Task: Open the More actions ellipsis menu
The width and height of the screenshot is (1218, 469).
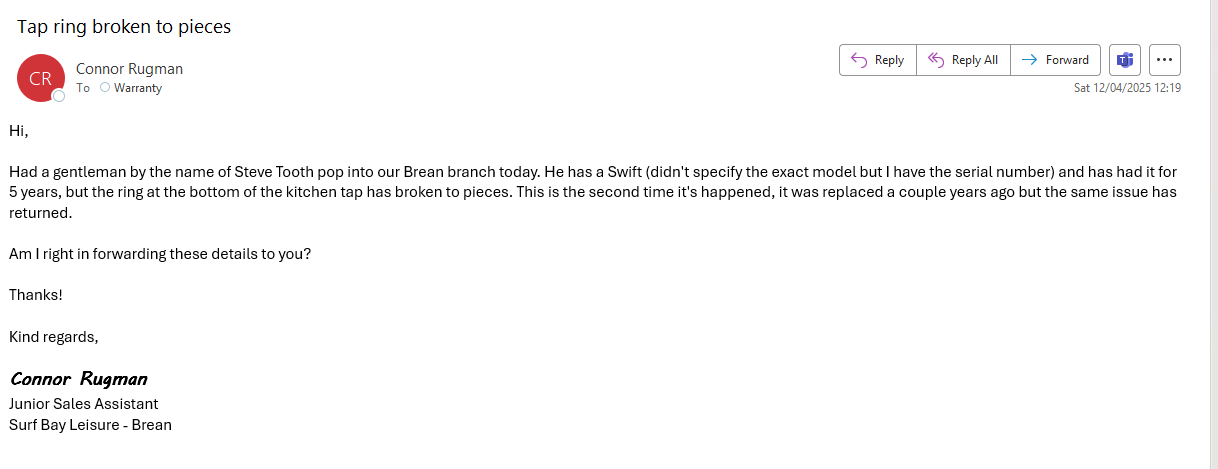Action: click(x=1165, y=60)
